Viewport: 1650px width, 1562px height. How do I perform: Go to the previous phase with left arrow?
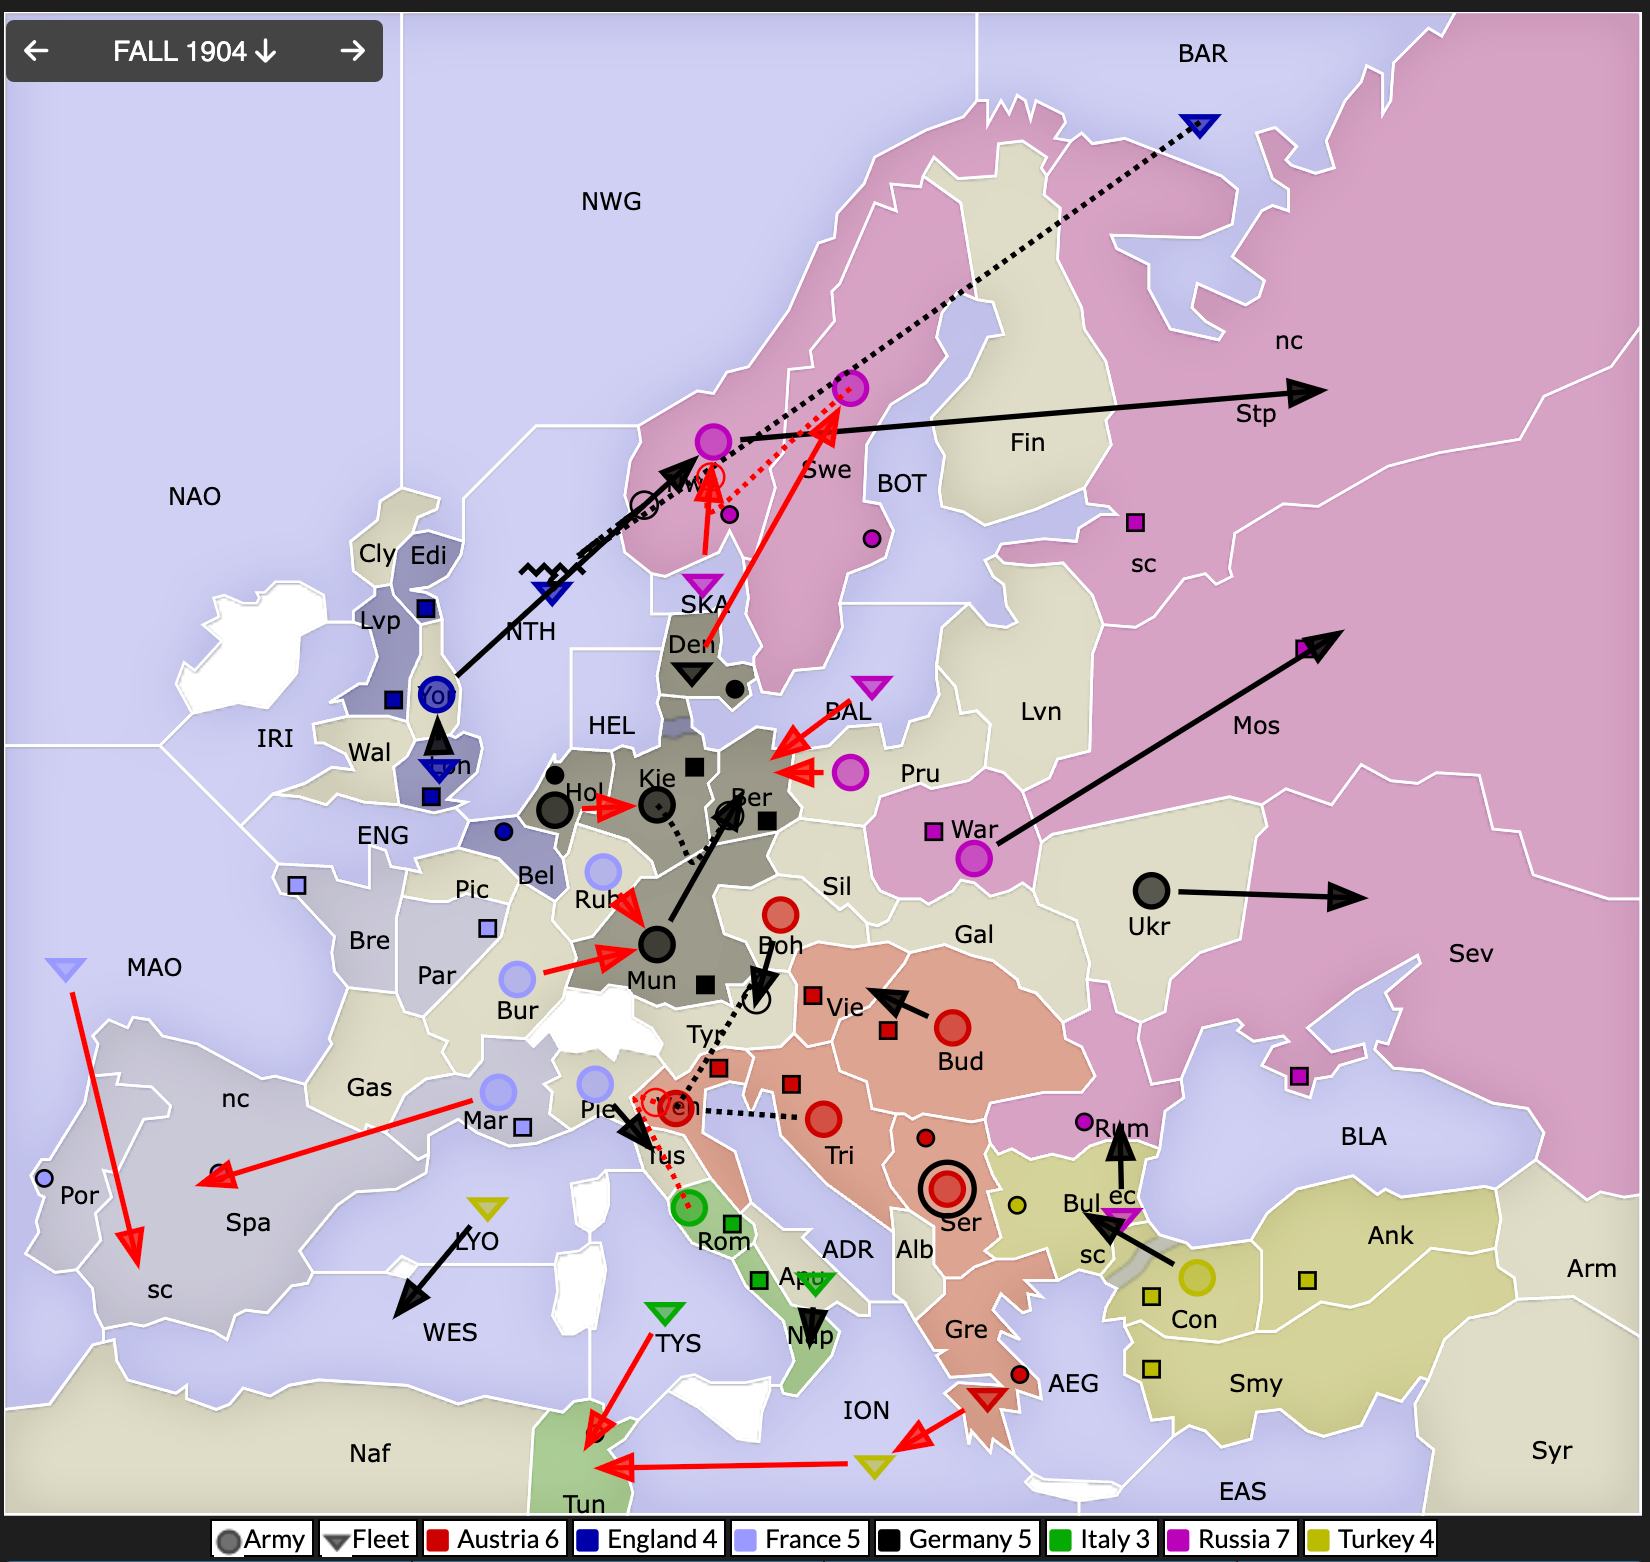pos(36,51)
